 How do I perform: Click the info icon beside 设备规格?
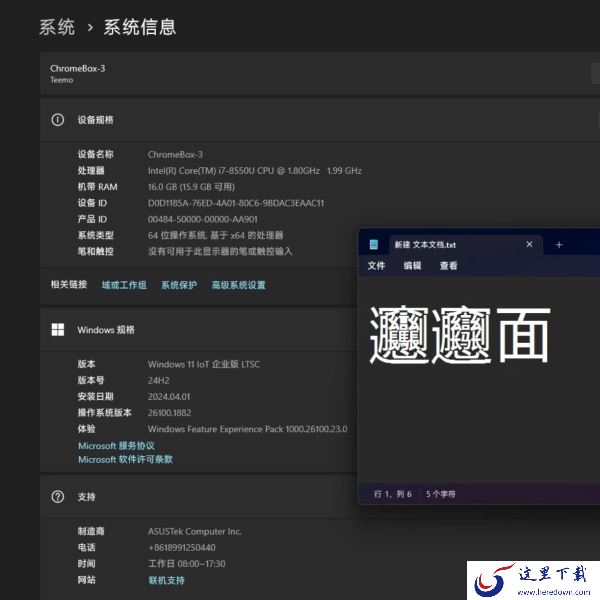[58, 120]
